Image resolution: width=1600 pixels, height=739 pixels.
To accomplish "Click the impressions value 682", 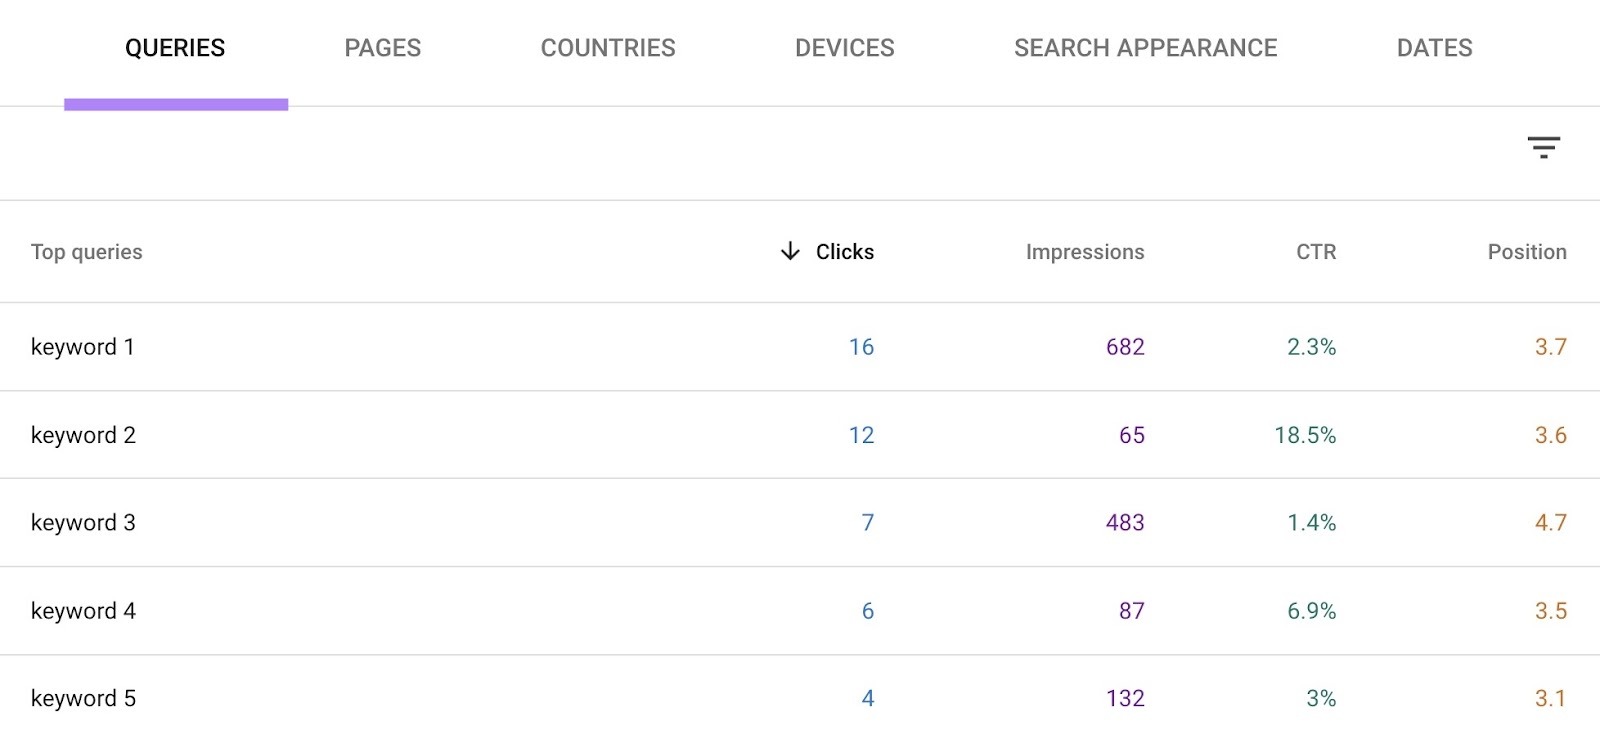I will (1124, 347).
